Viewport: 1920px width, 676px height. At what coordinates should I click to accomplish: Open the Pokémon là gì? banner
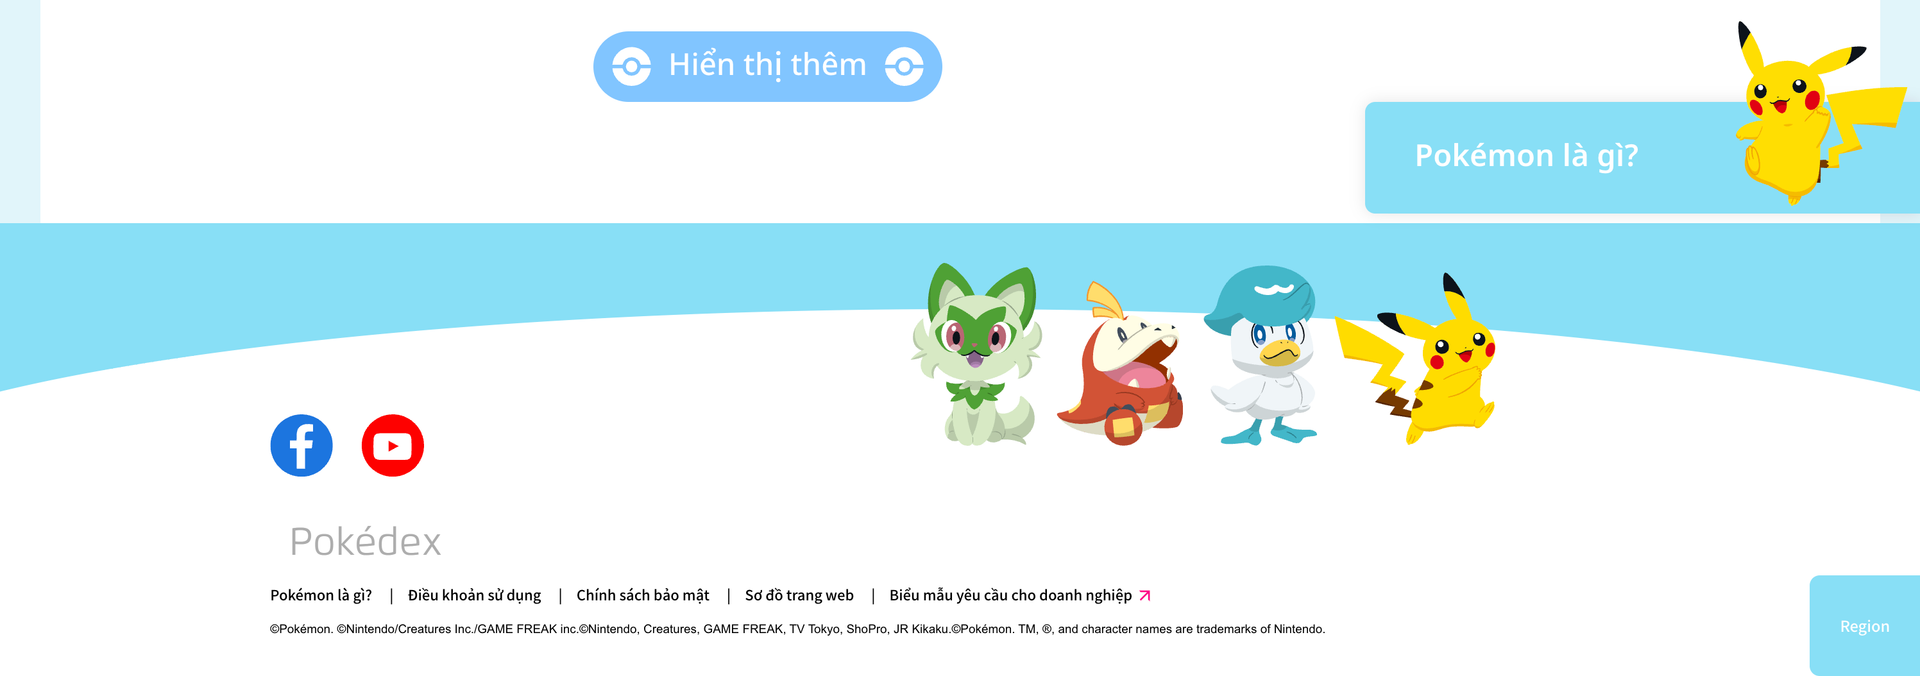click(x=1642, y=157)
